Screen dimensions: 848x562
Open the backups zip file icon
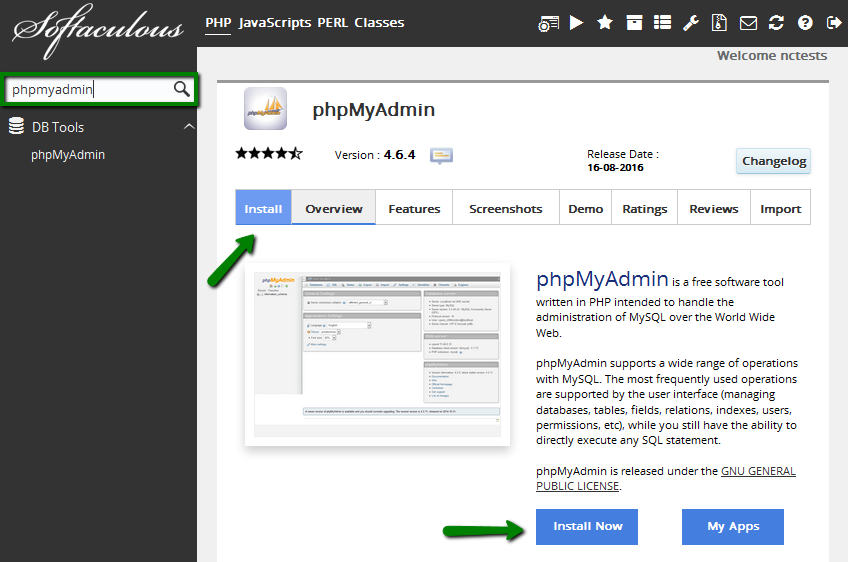tap(719, 23)
